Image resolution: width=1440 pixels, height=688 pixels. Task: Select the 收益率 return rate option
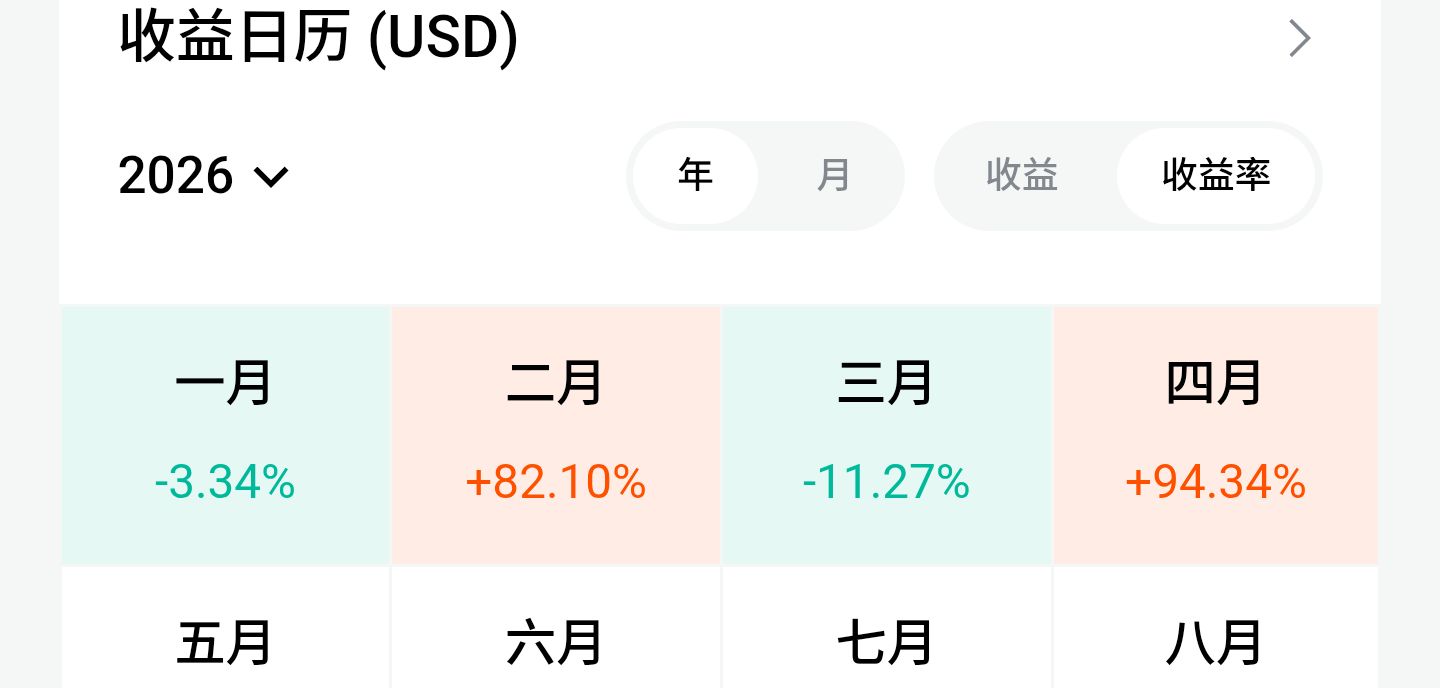(x=1216, y=176)
